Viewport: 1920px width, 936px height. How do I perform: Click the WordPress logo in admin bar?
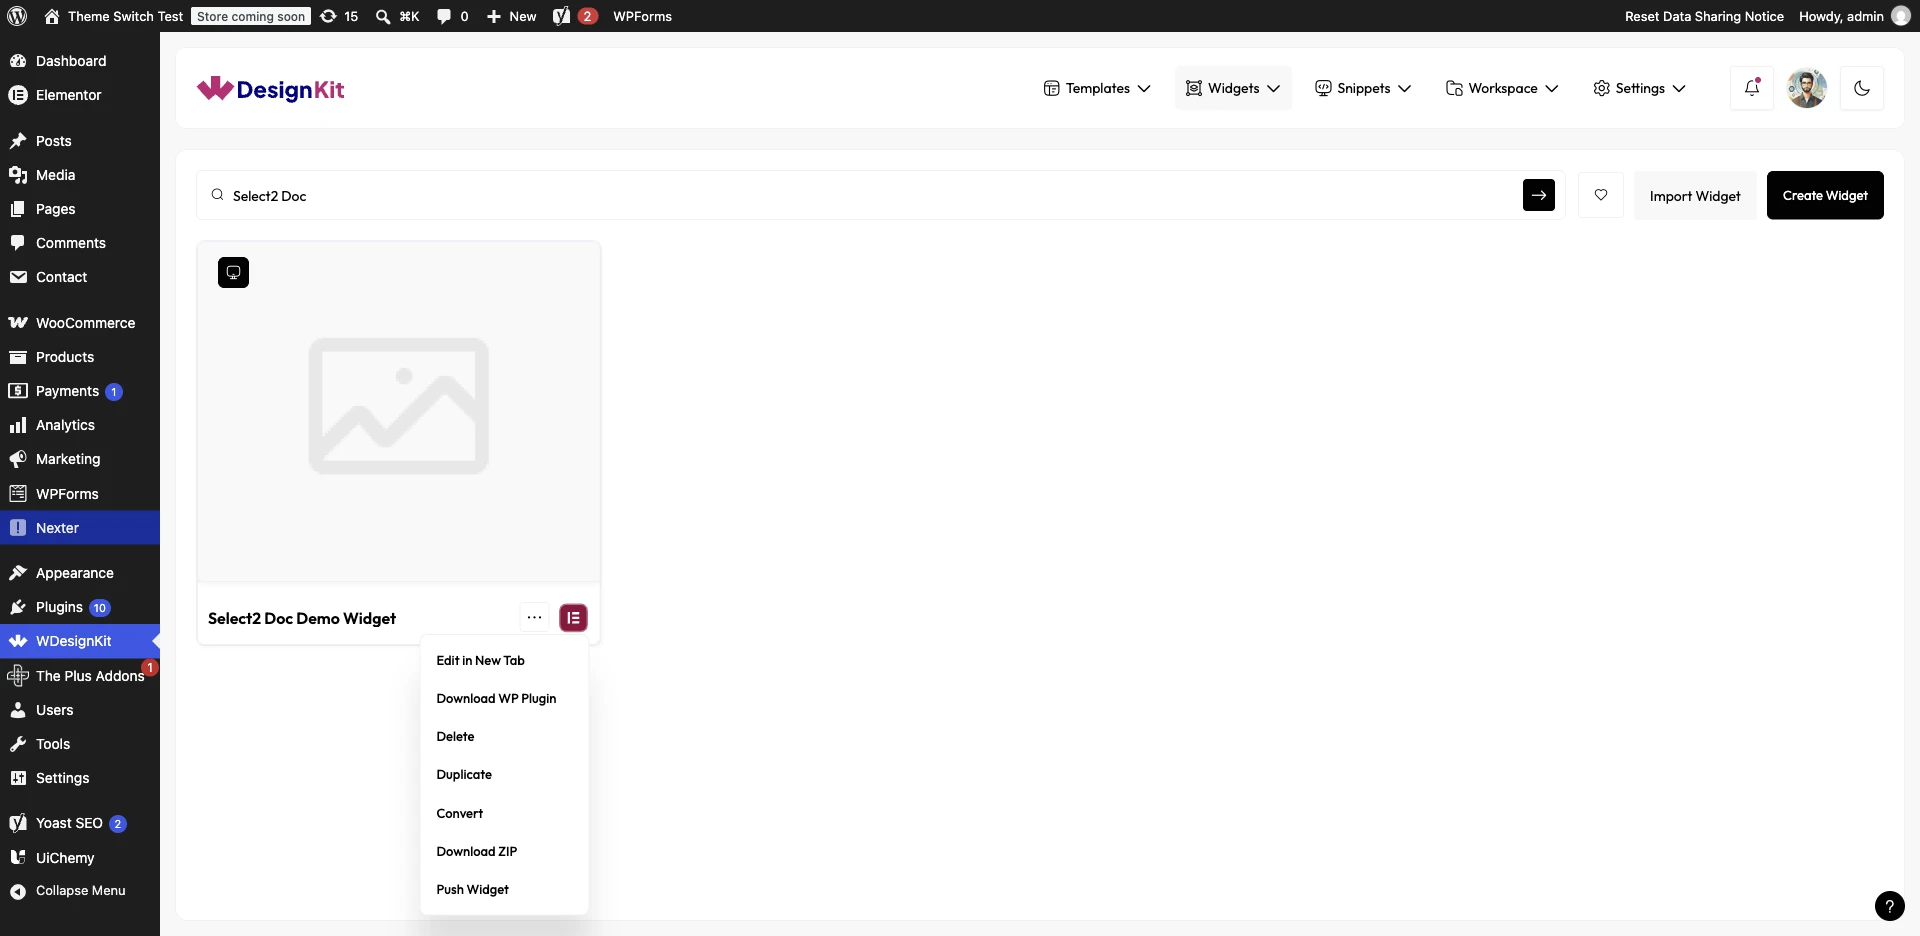[x=17, y=16]
